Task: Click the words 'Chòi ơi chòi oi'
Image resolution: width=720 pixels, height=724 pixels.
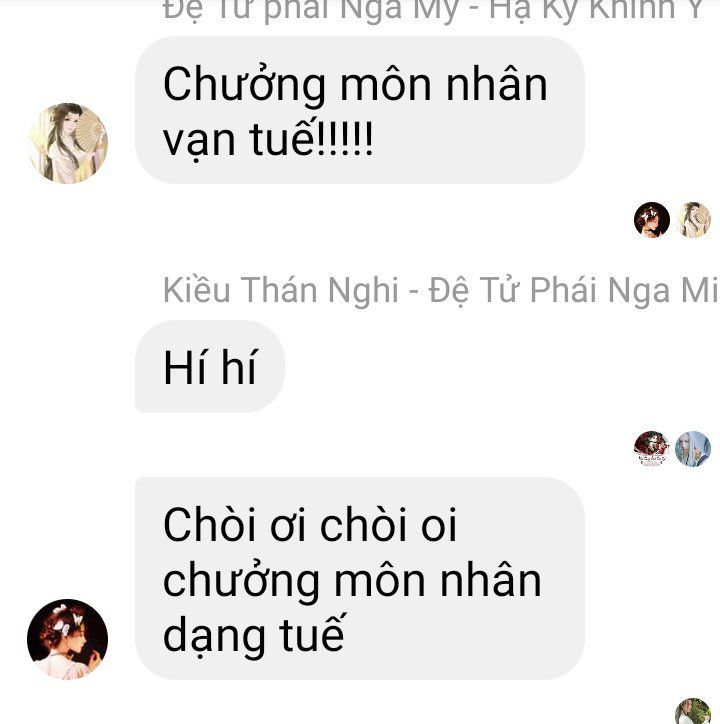Action: 310,524
